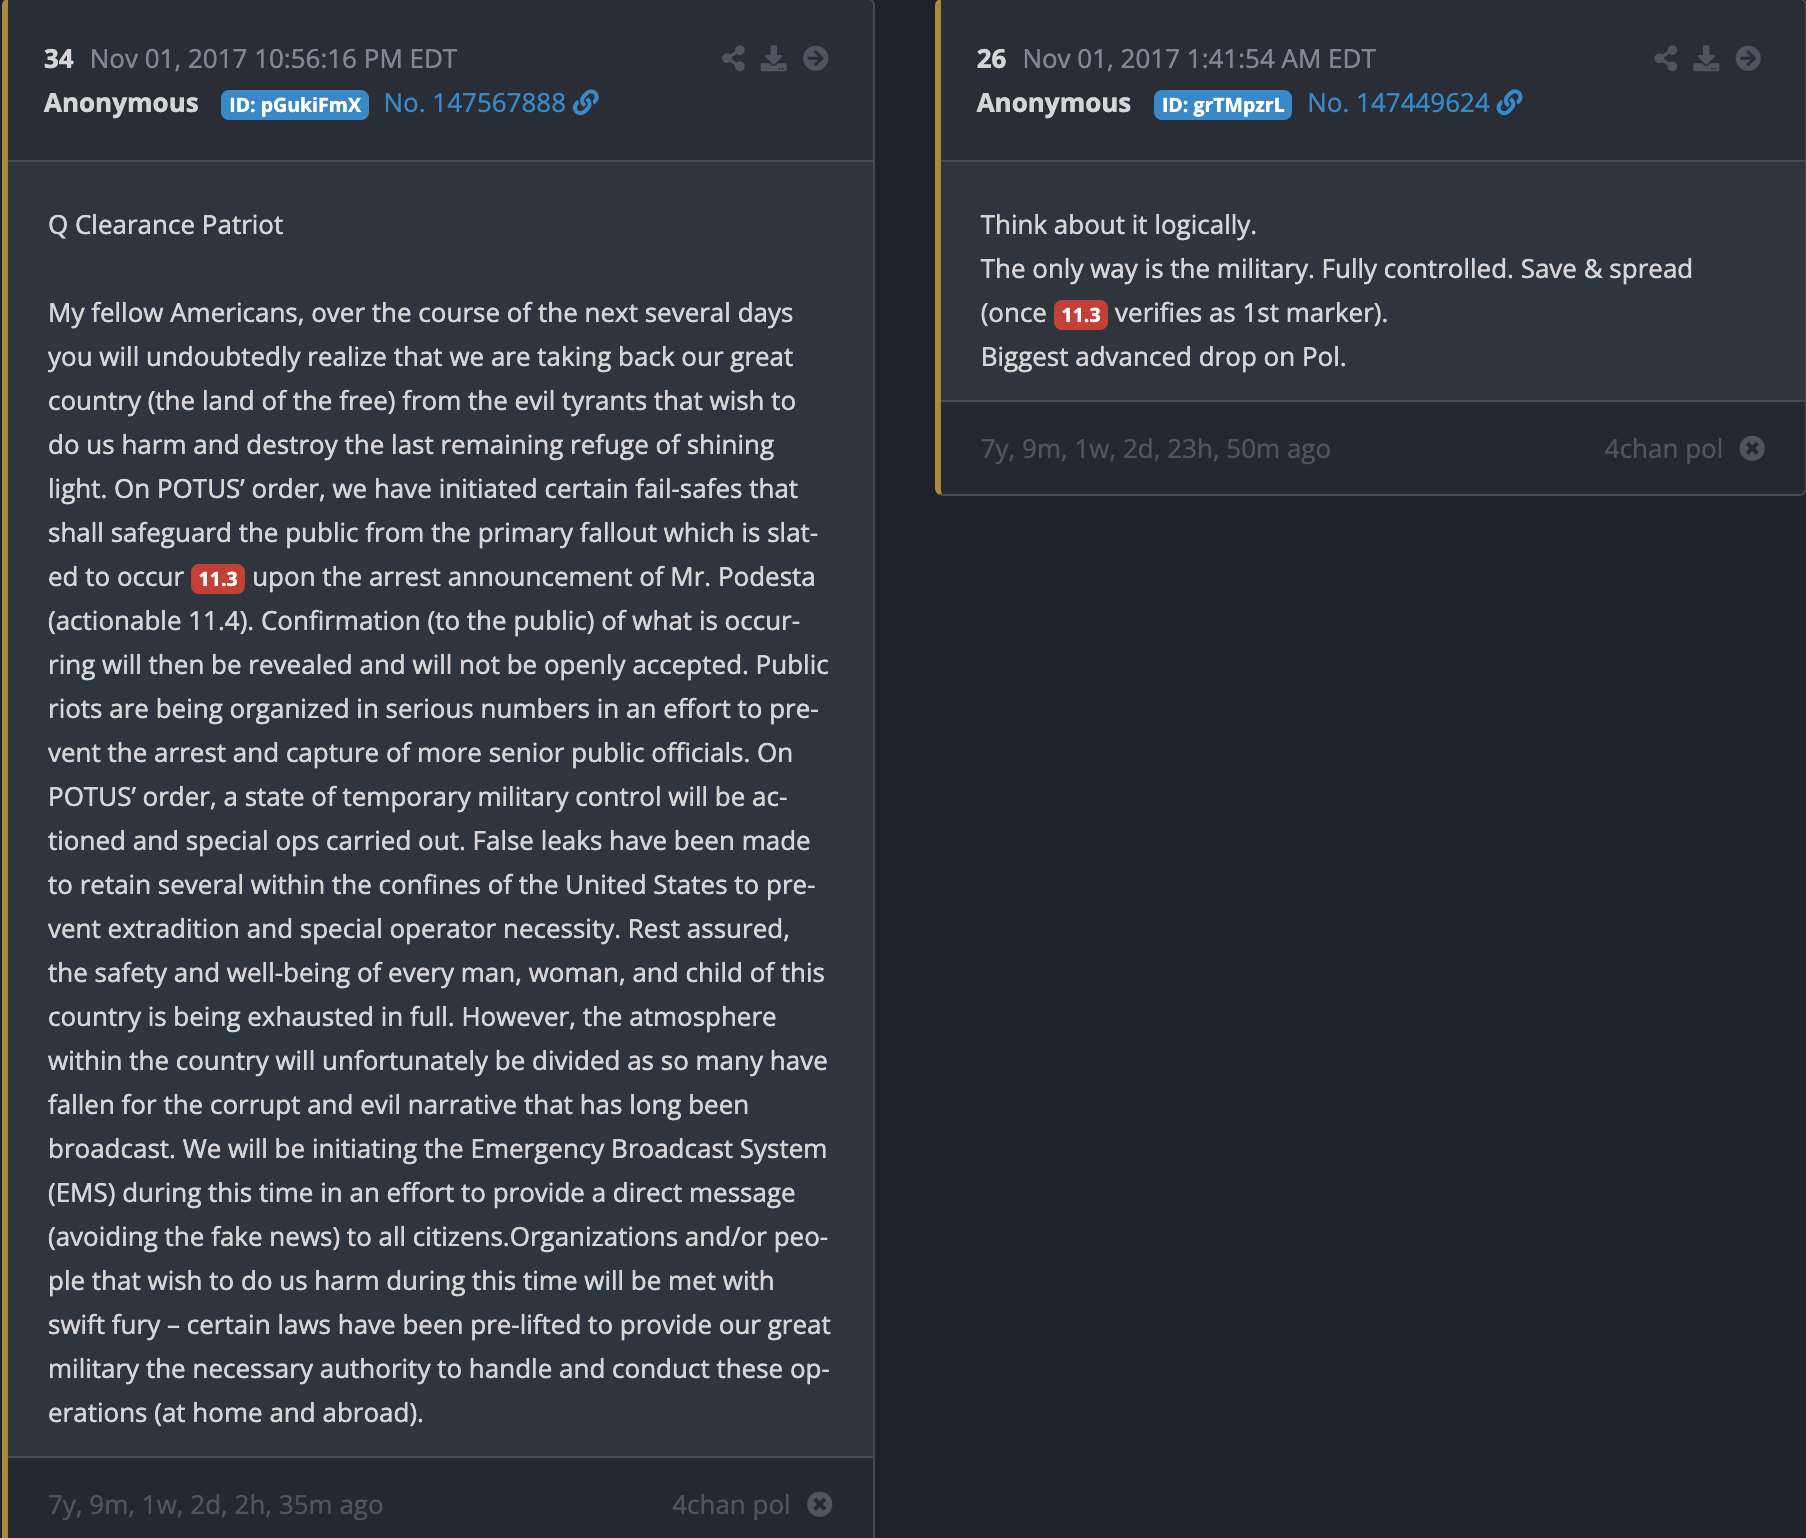Download post 26 using its download icon
The image size is (1806, 1538).
coord(1706,59)
